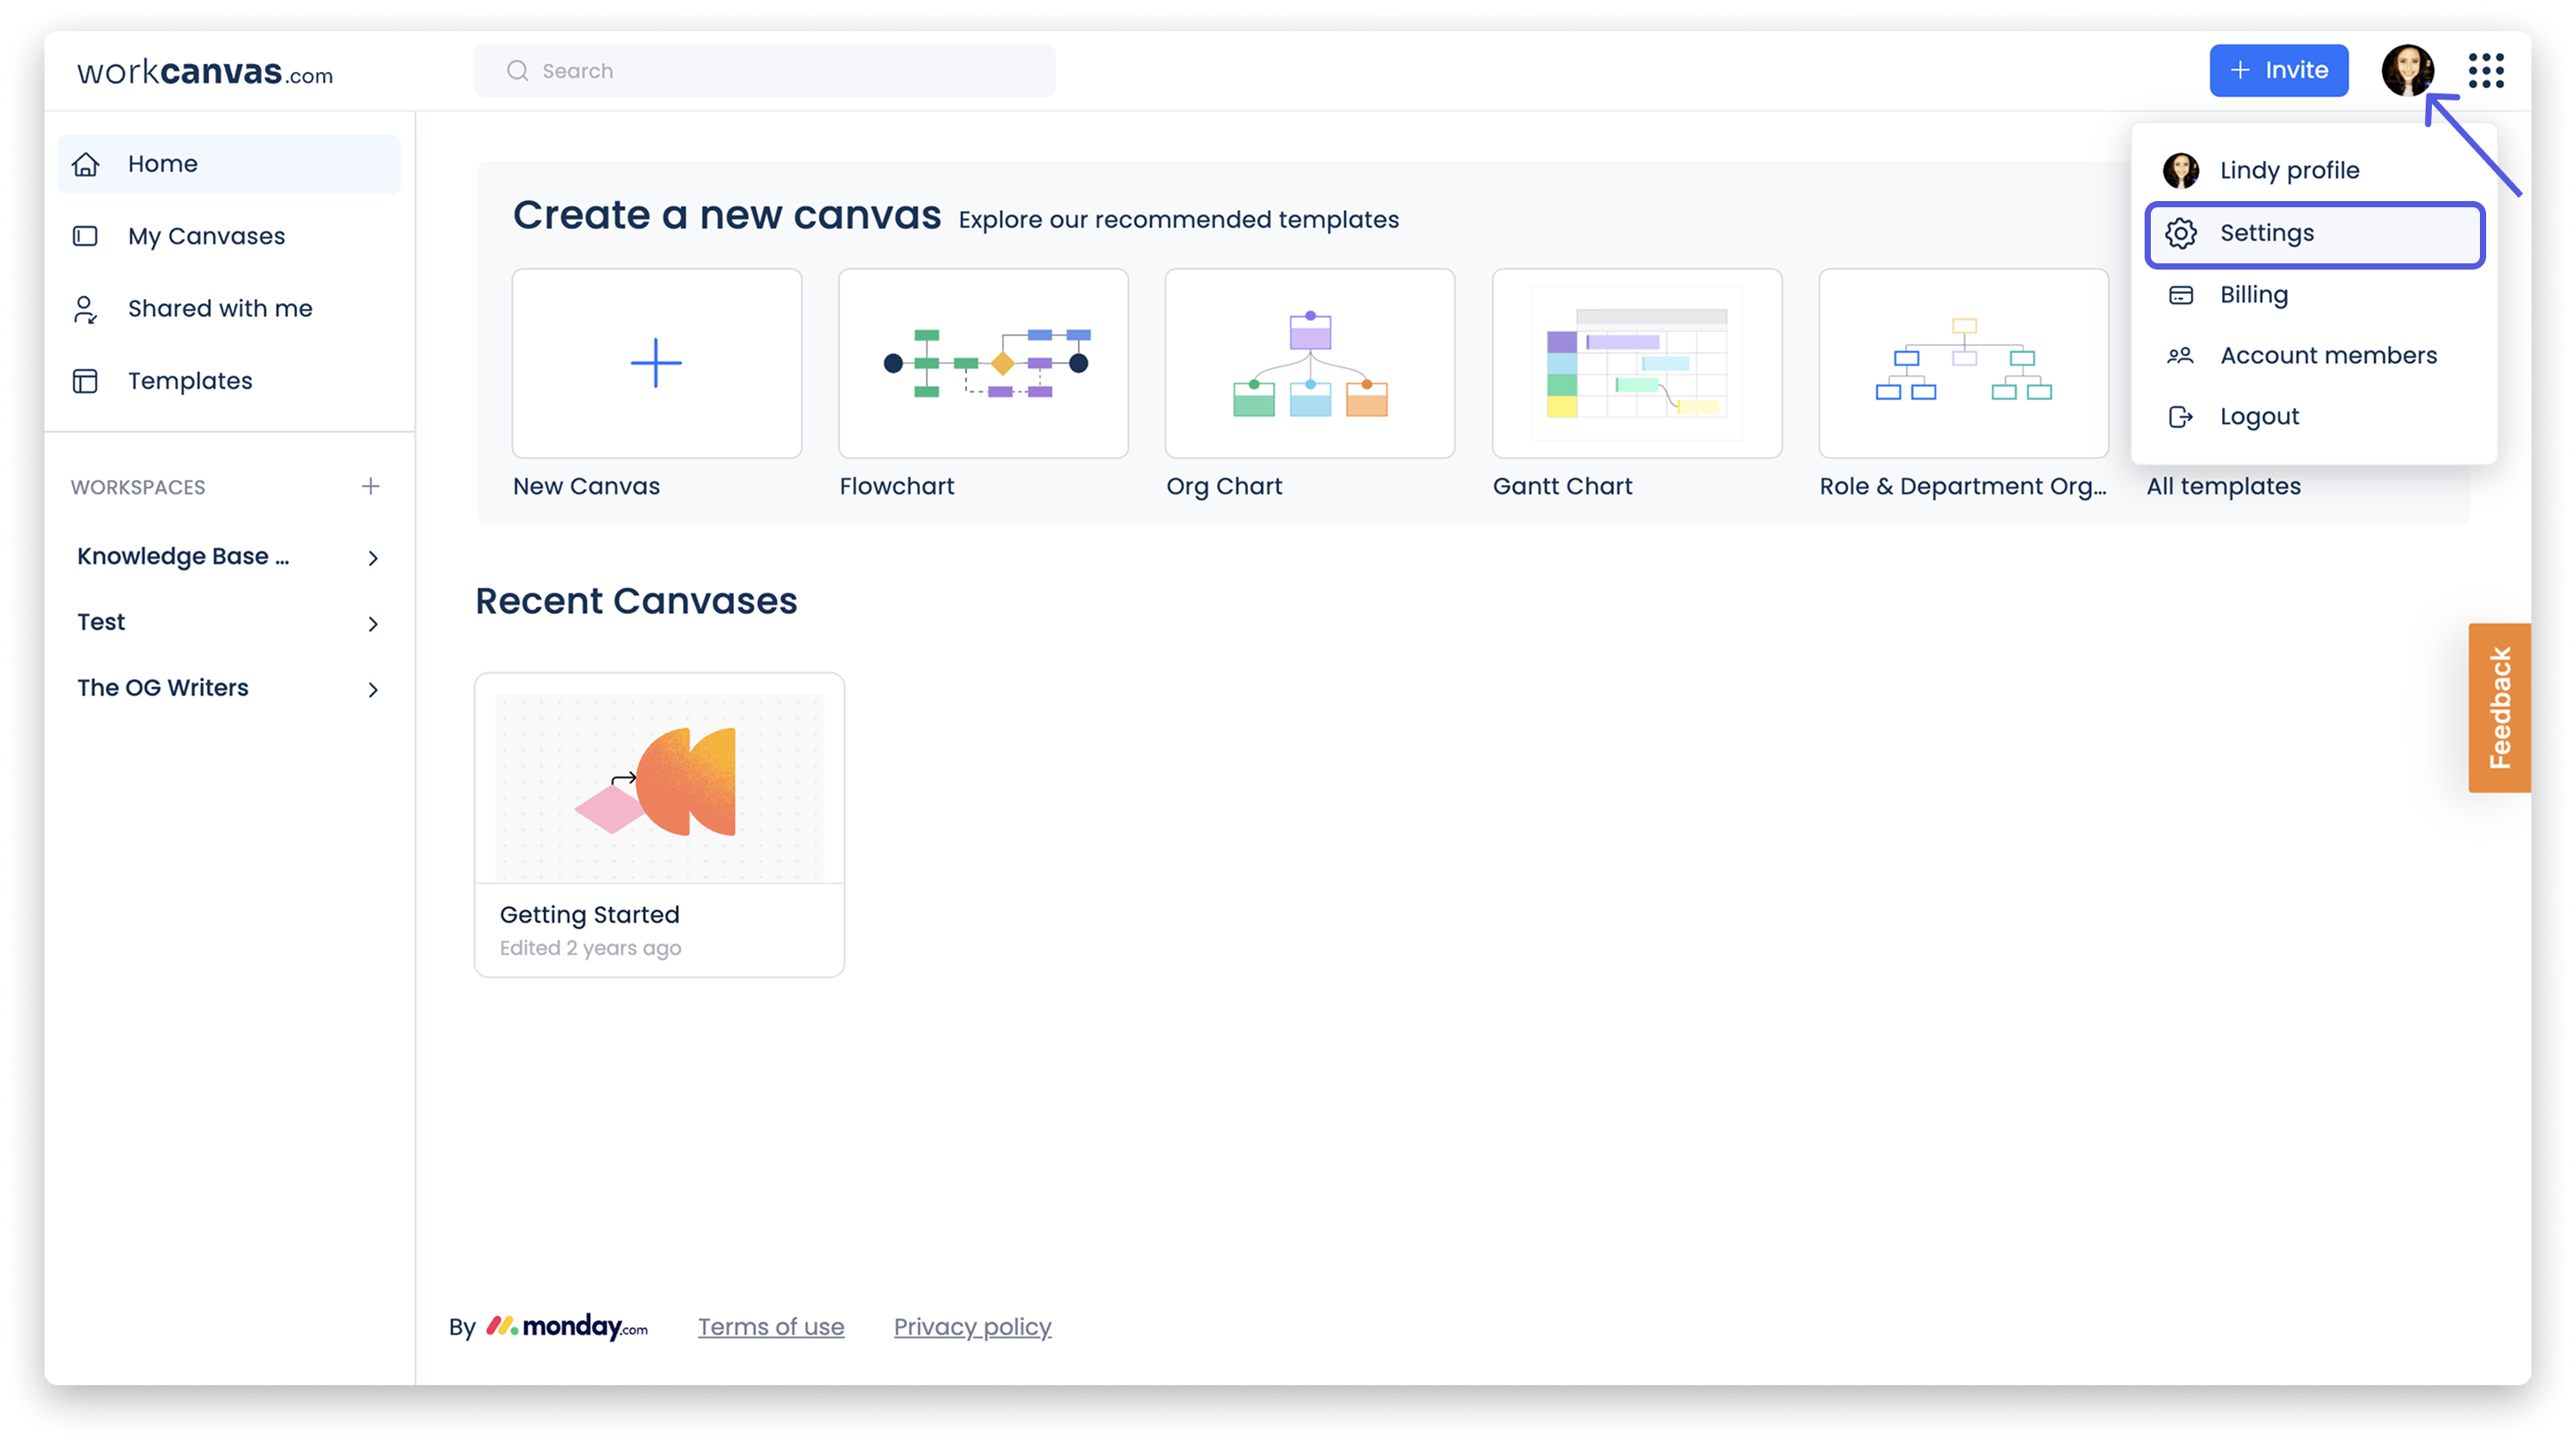Open Account members from profile menu
The width and height of the screenshot is (2576, 1443).
(2327, 356)
